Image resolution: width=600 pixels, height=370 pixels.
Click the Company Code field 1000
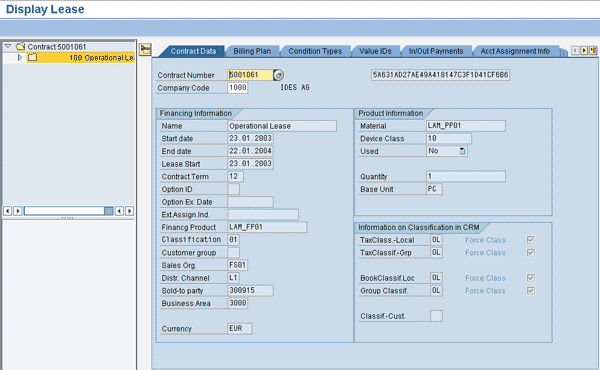(x=238, y=88)
